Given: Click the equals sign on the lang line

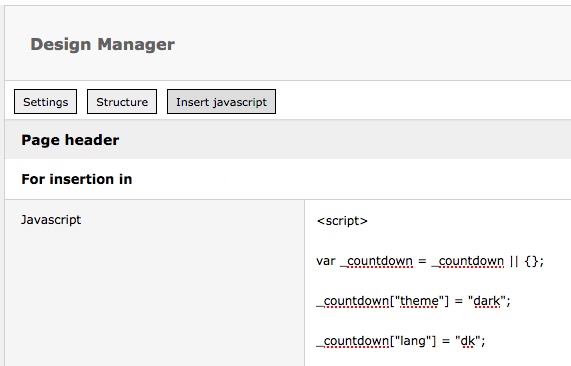Looking at the screenshot, I should [x=446, y=342].
